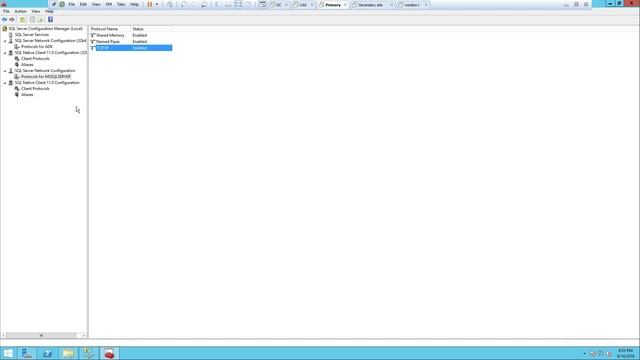The height and width of the screenshot is (360, 640).
Task: Open PowerShell from the taskbar
Action: (x=47, y=353)
